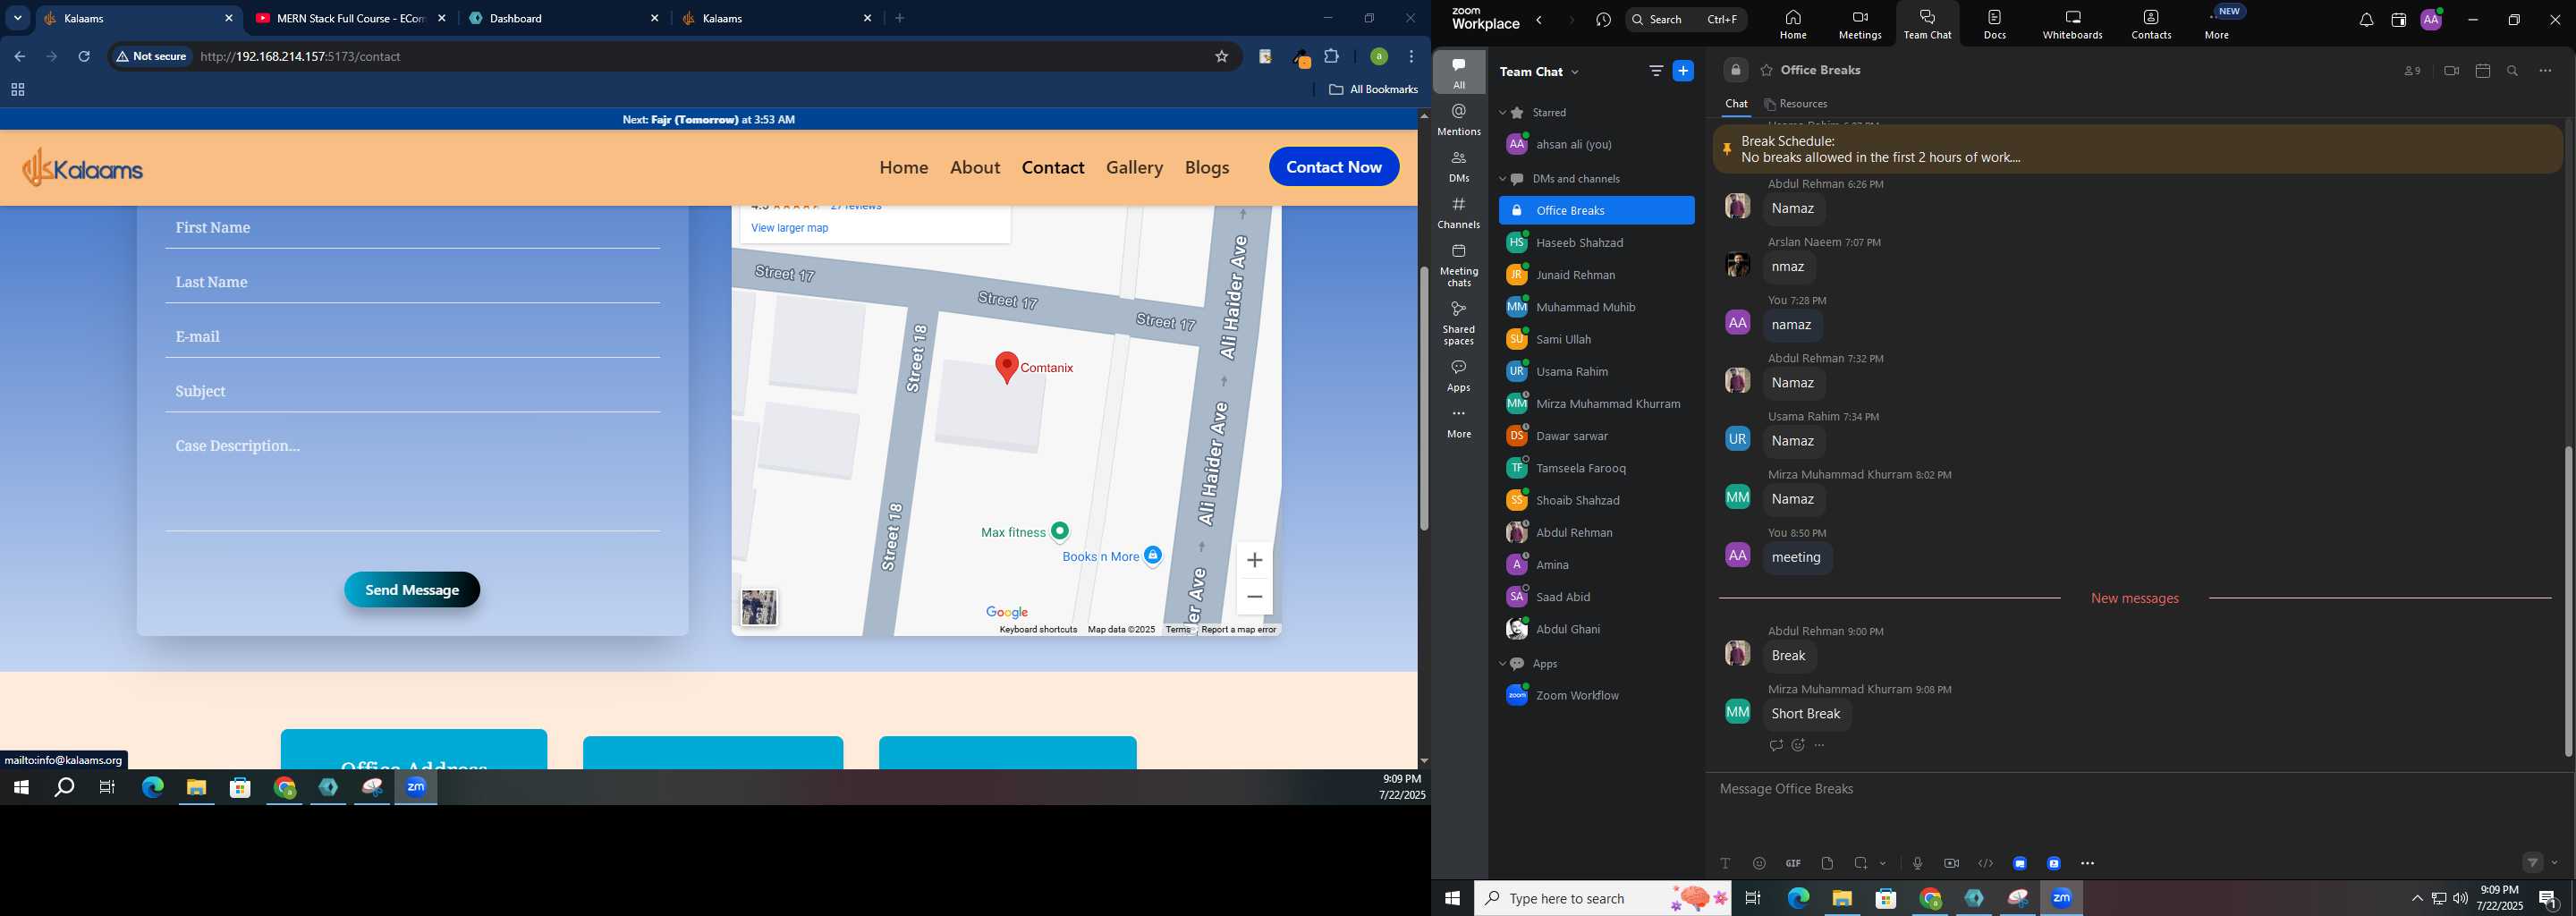Open About in Kalaams navigation
This screenshot has height=916, width=2576.
tap(975, 167)
